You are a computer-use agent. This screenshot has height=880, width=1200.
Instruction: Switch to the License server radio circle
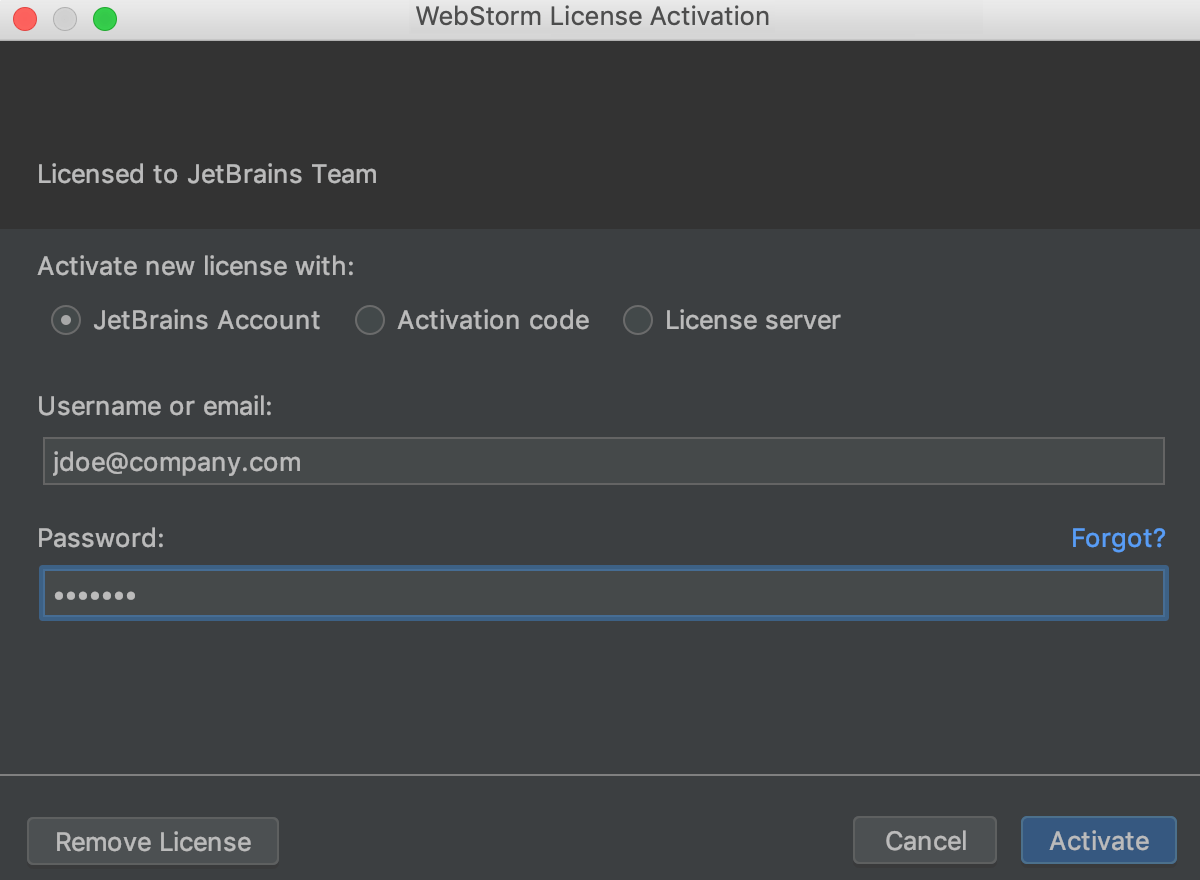638,321
